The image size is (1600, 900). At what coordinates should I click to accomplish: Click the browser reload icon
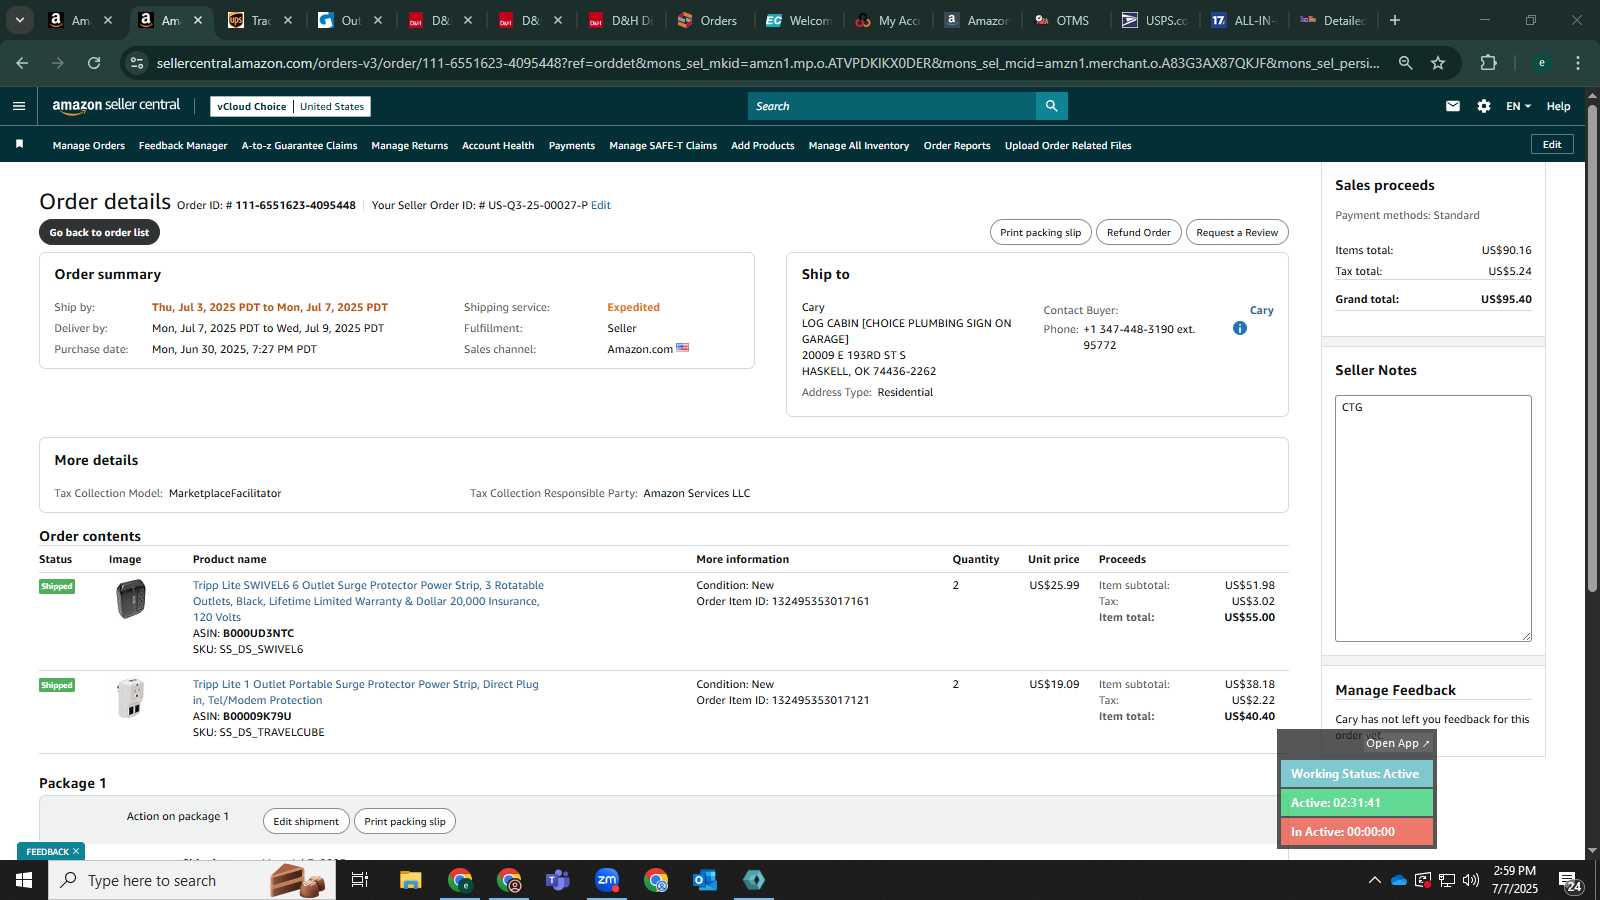tap(94, 63)
